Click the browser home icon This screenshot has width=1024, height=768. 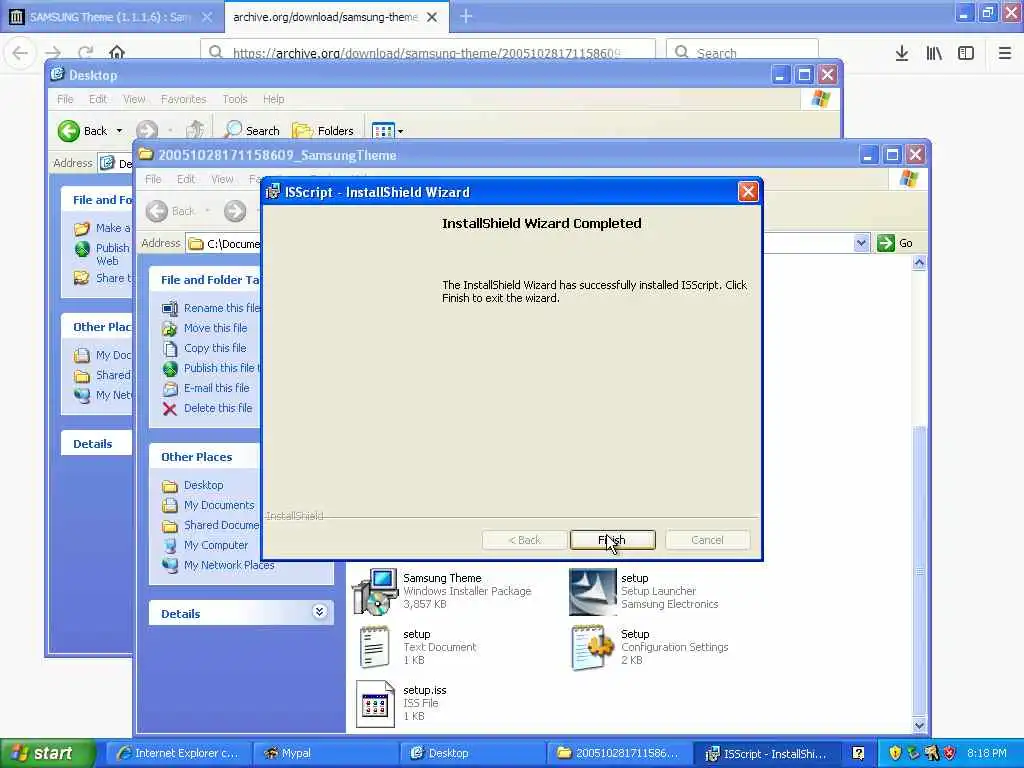(x=117, y=52)
